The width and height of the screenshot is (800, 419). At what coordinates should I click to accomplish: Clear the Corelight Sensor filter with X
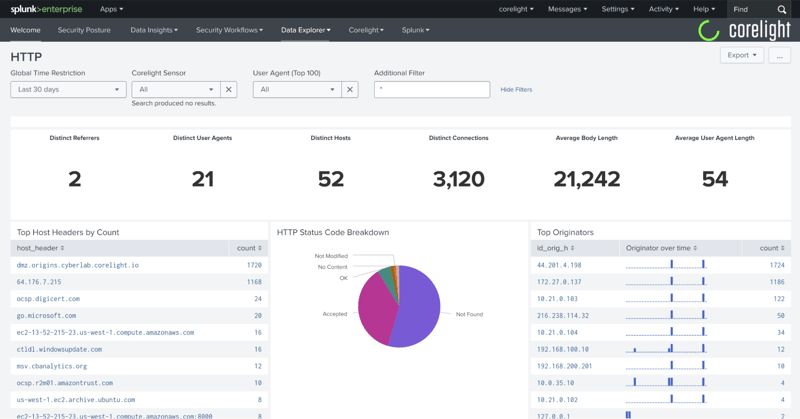click(x=229, y=90)
